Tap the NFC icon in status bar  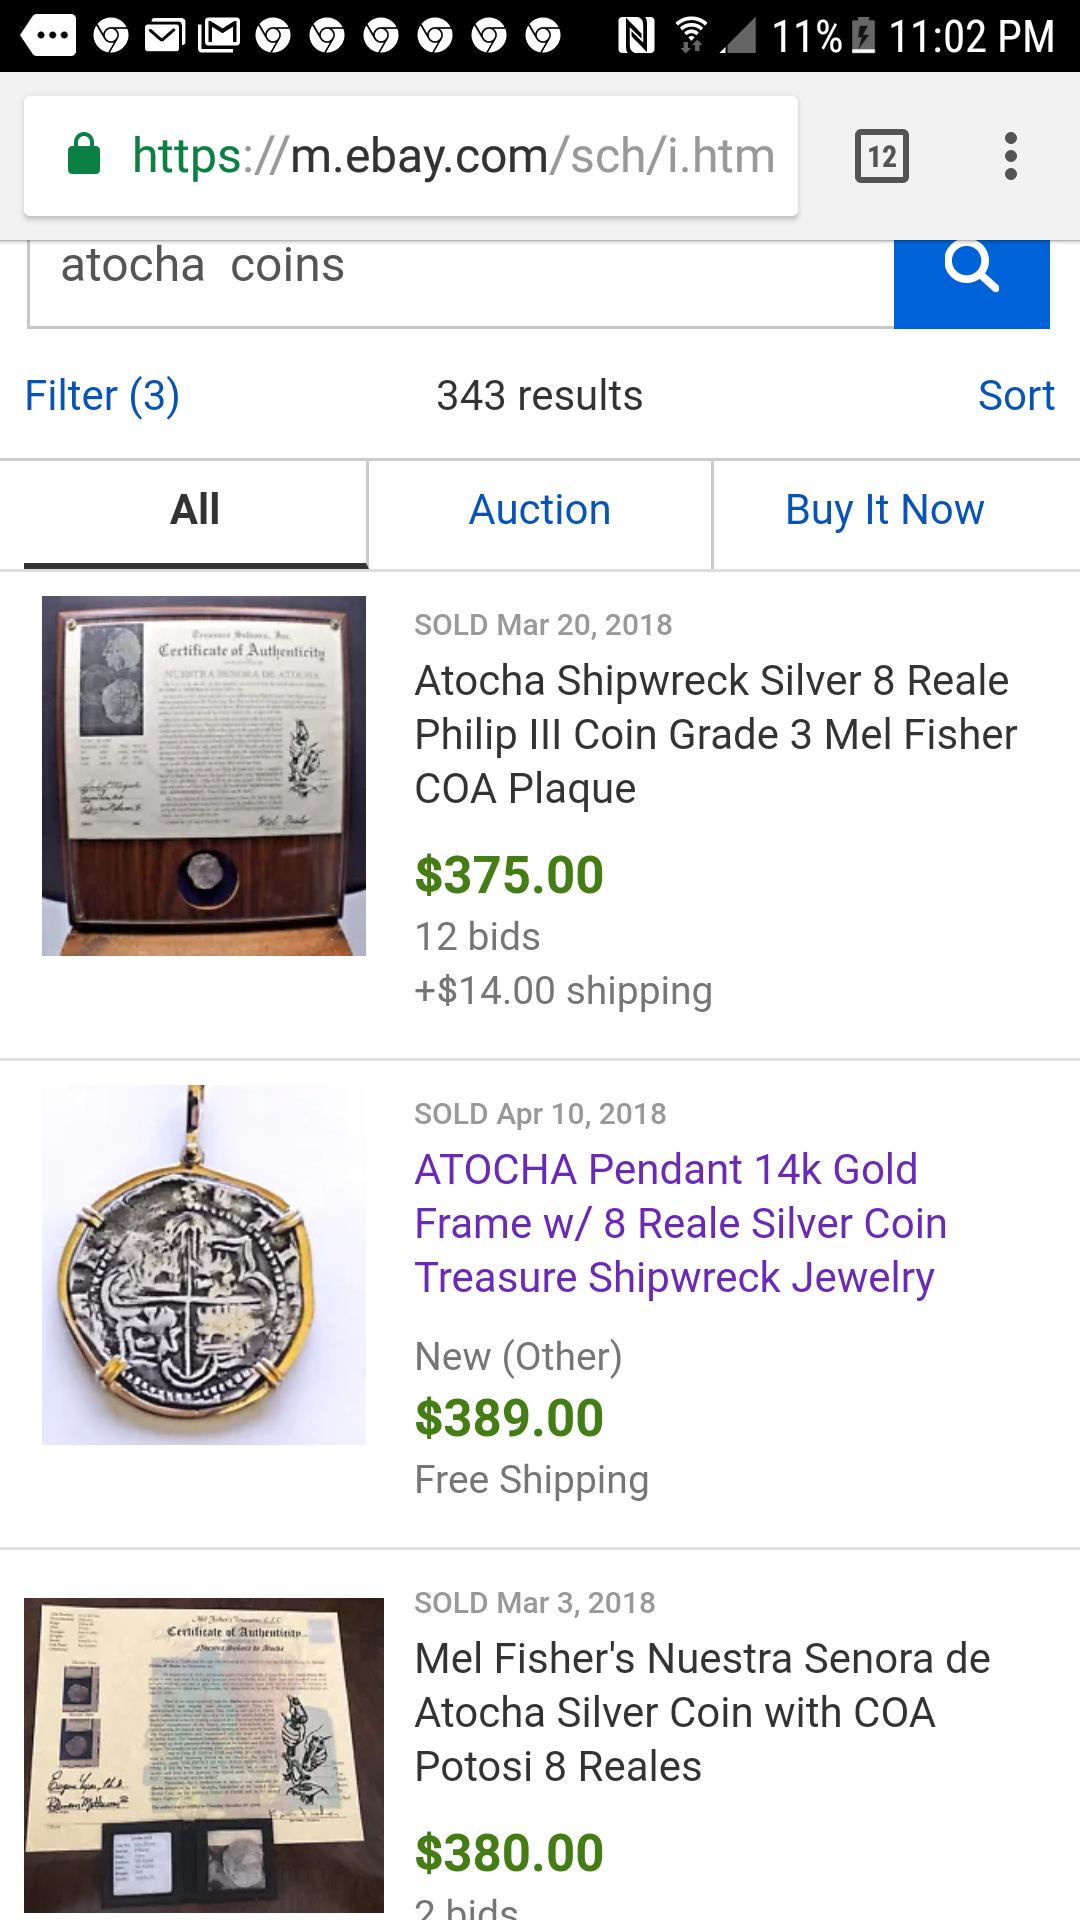click(x=636, y=36)
